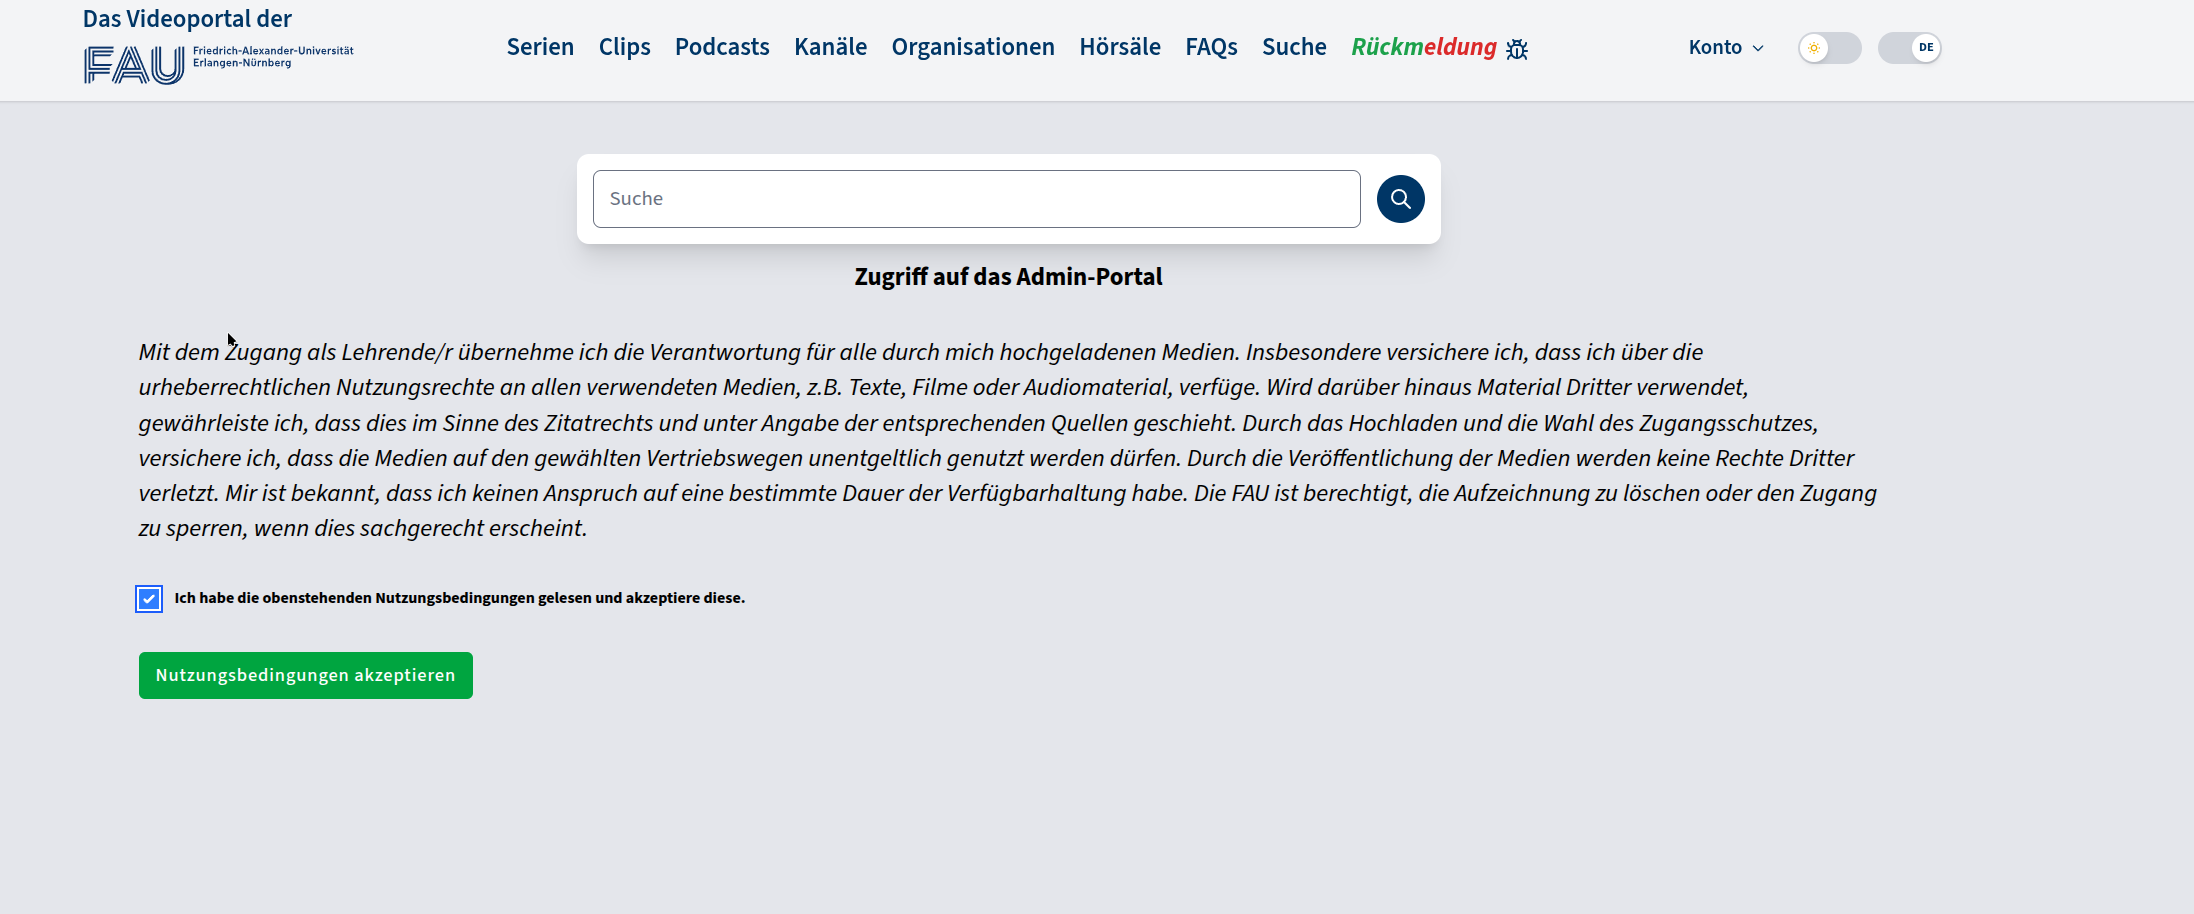Click the bug icon next to Rückmeldung

pos(1517,49)
